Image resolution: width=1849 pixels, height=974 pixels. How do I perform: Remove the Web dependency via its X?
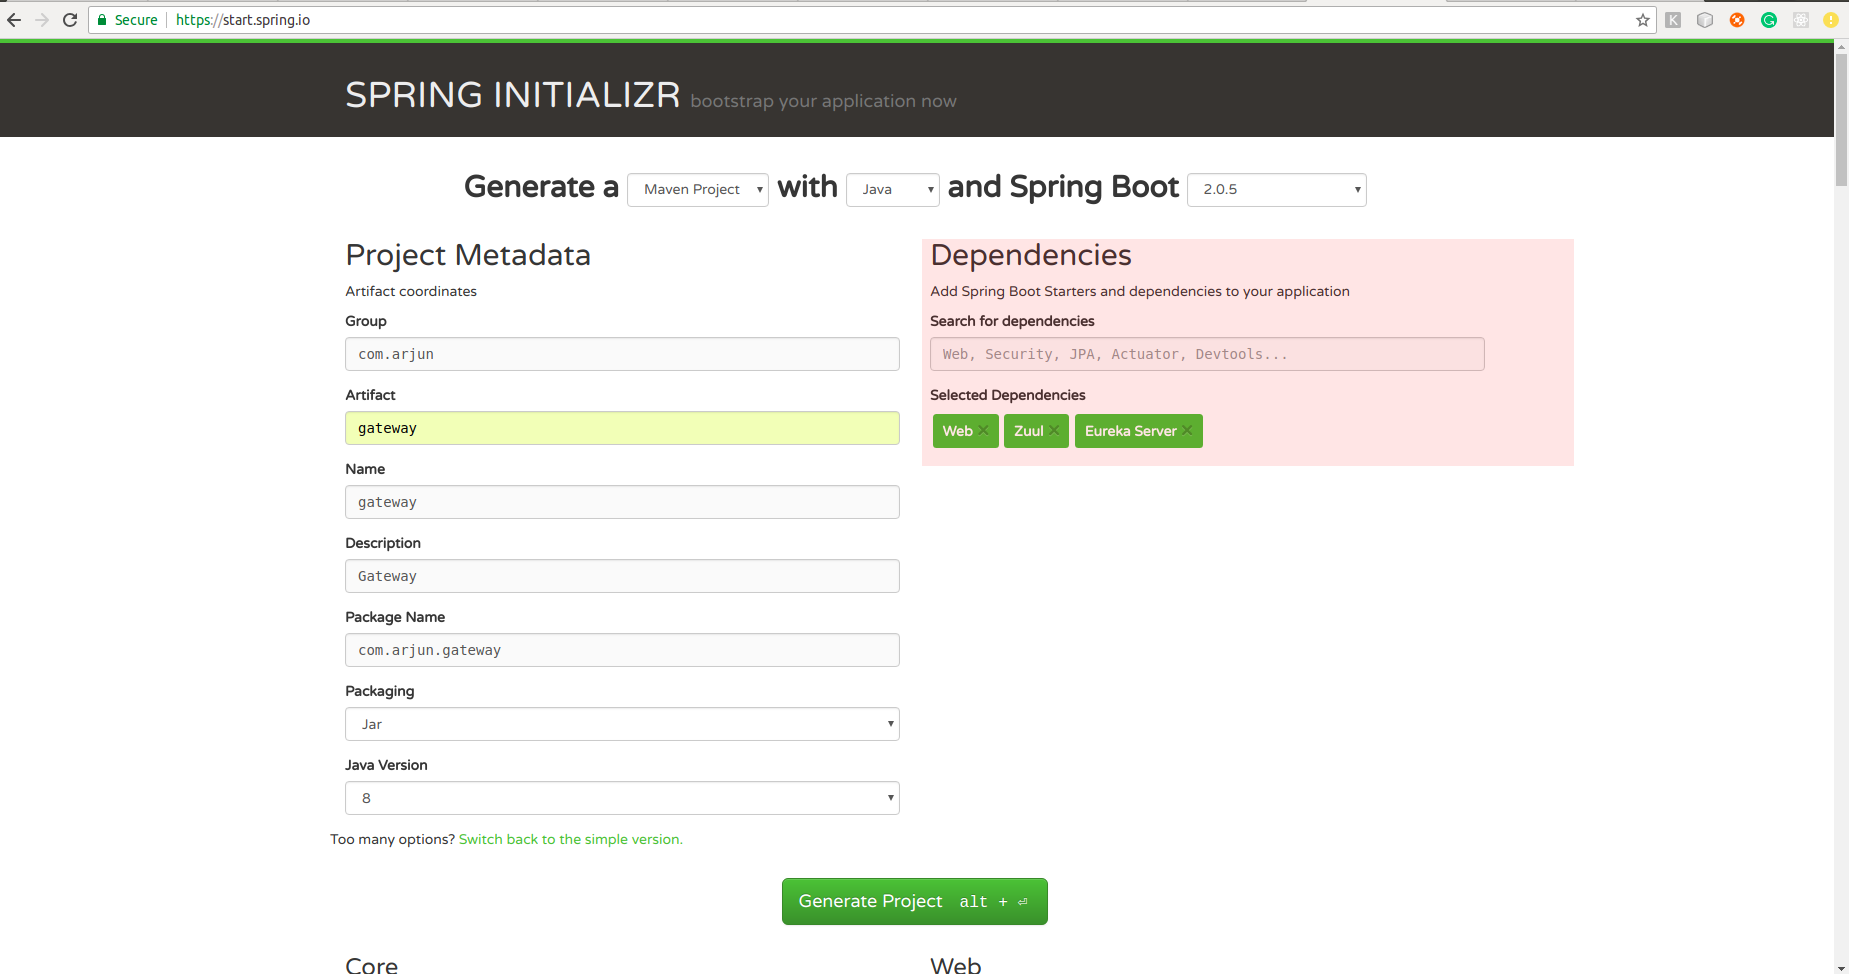point(983,430)
